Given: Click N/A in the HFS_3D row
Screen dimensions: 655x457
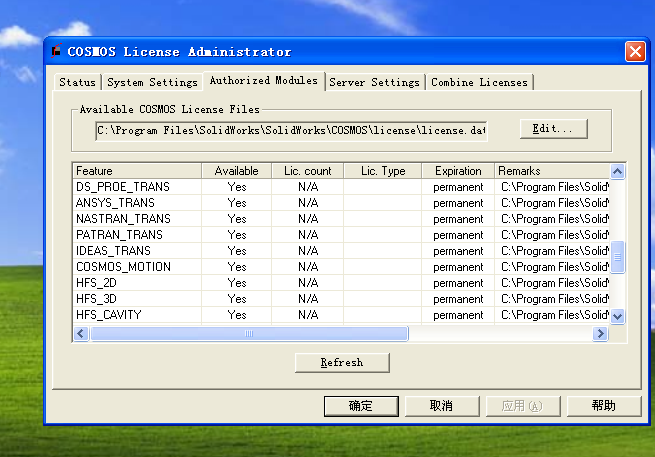Looking at the screenshot, I should (308, 299).
